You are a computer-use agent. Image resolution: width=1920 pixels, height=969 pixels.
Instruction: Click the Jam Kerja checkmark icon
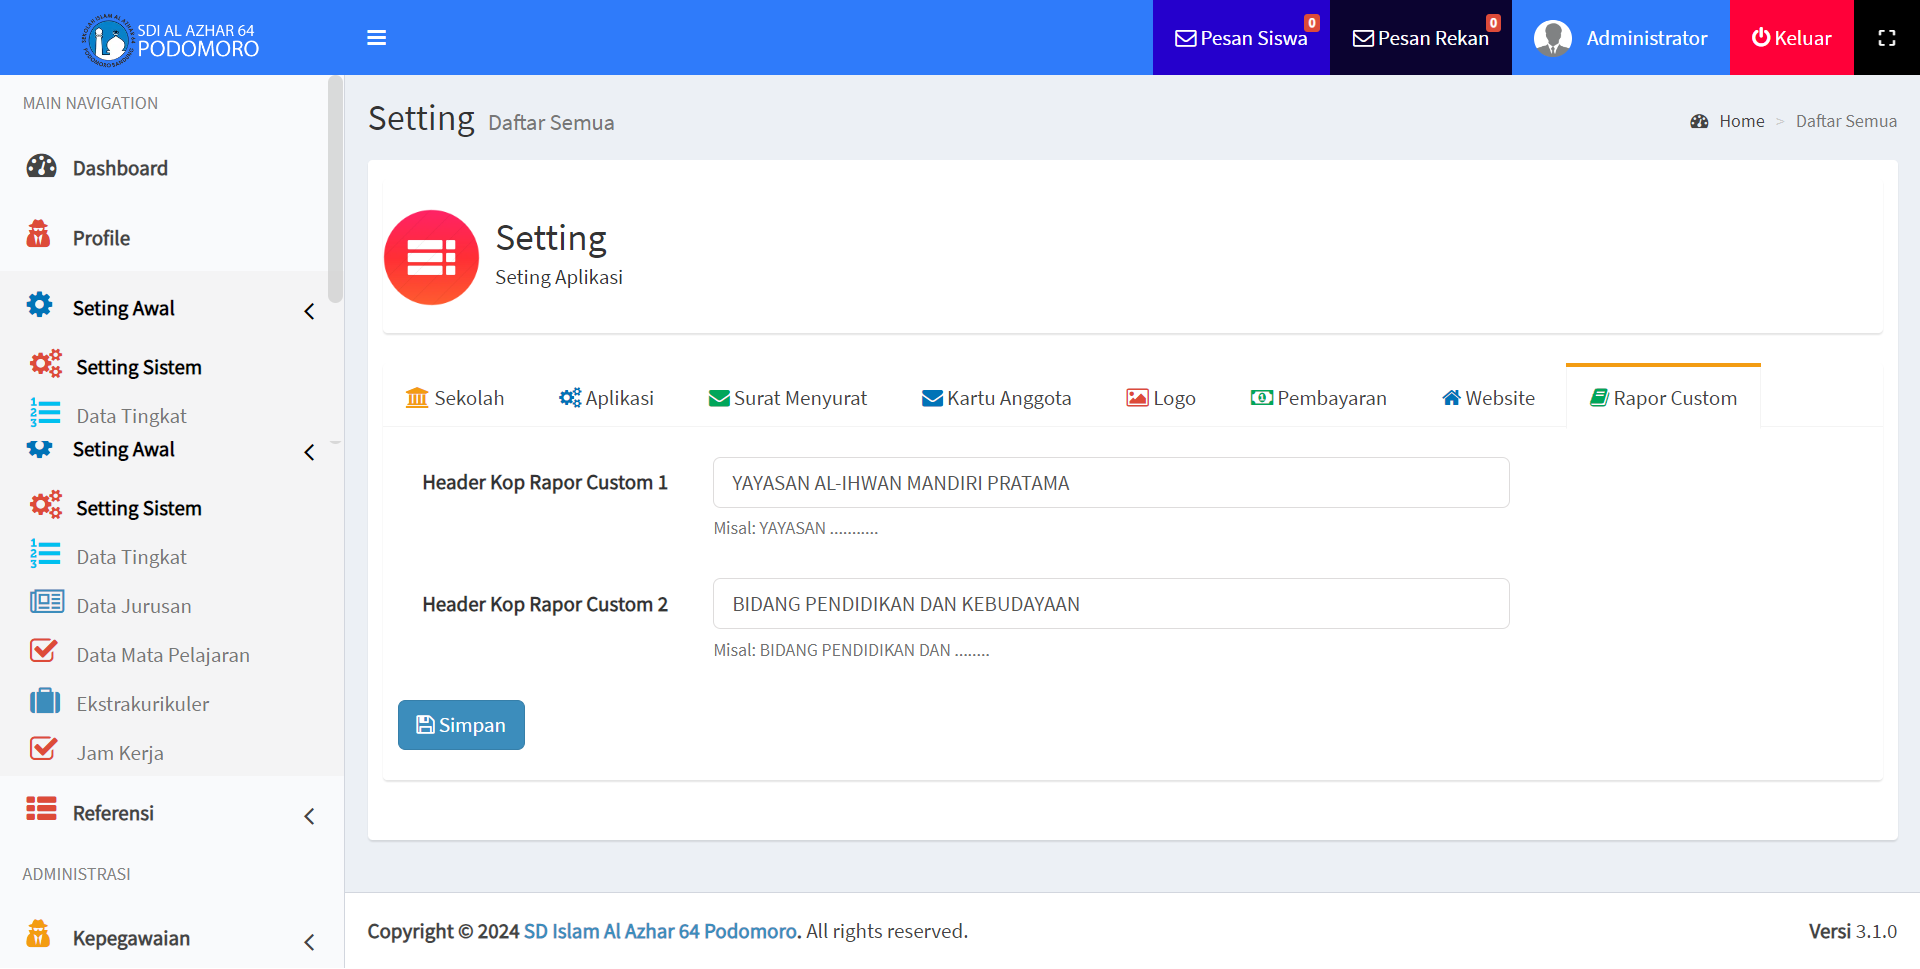44,750
